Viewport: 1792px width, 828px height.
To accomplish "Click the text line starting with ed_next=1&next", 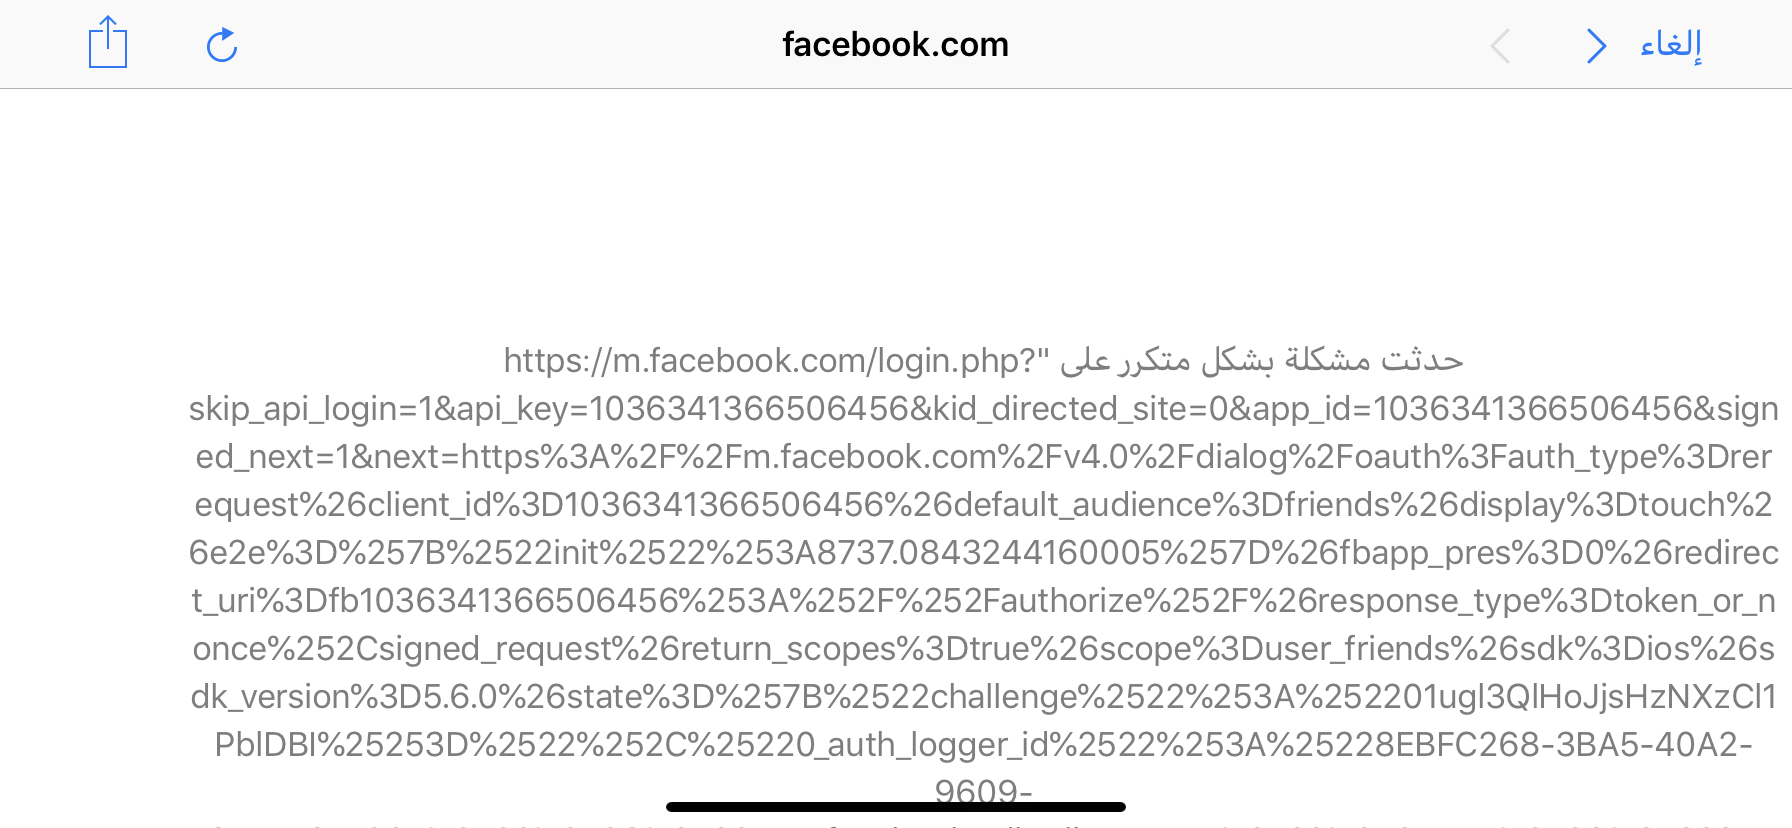I will tap(984, 456).
